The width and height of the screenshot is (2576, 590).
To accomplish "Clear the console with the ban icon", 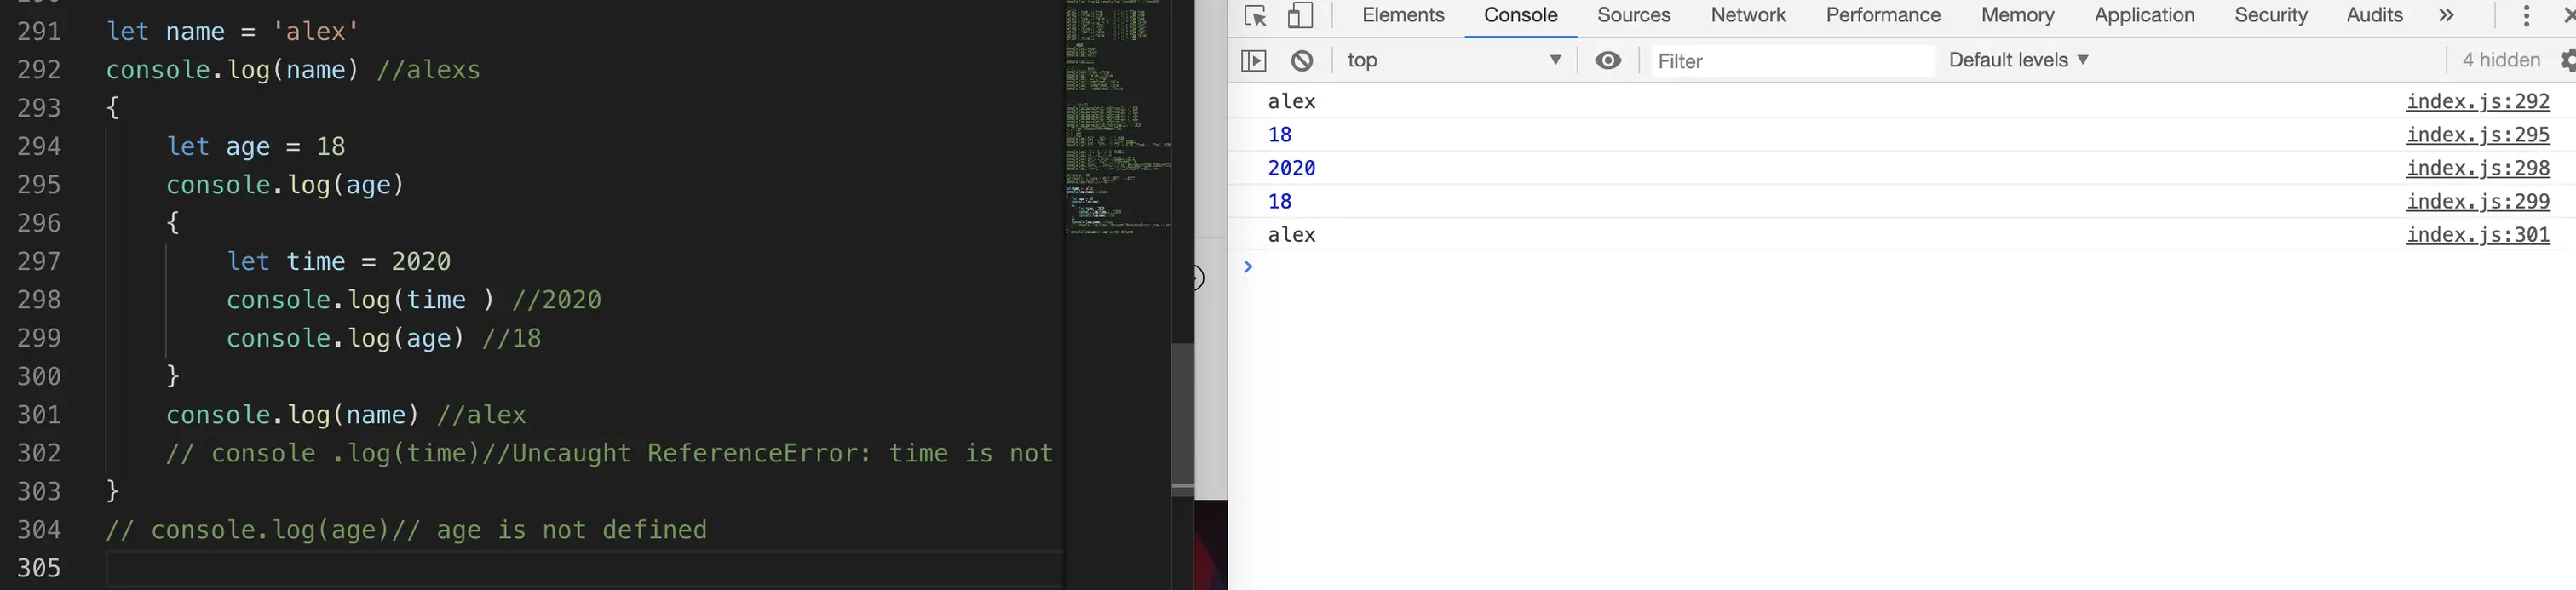I will coord(1302,61).
